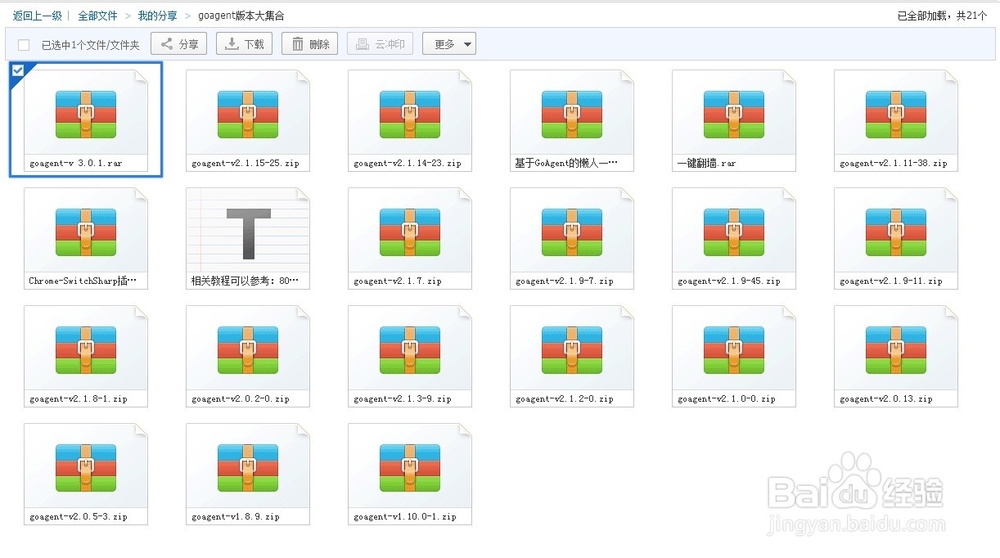1000x558 pixels.
Task: Select the goagent-v2.1.11-38.zip archive icon
Action: 895,115
